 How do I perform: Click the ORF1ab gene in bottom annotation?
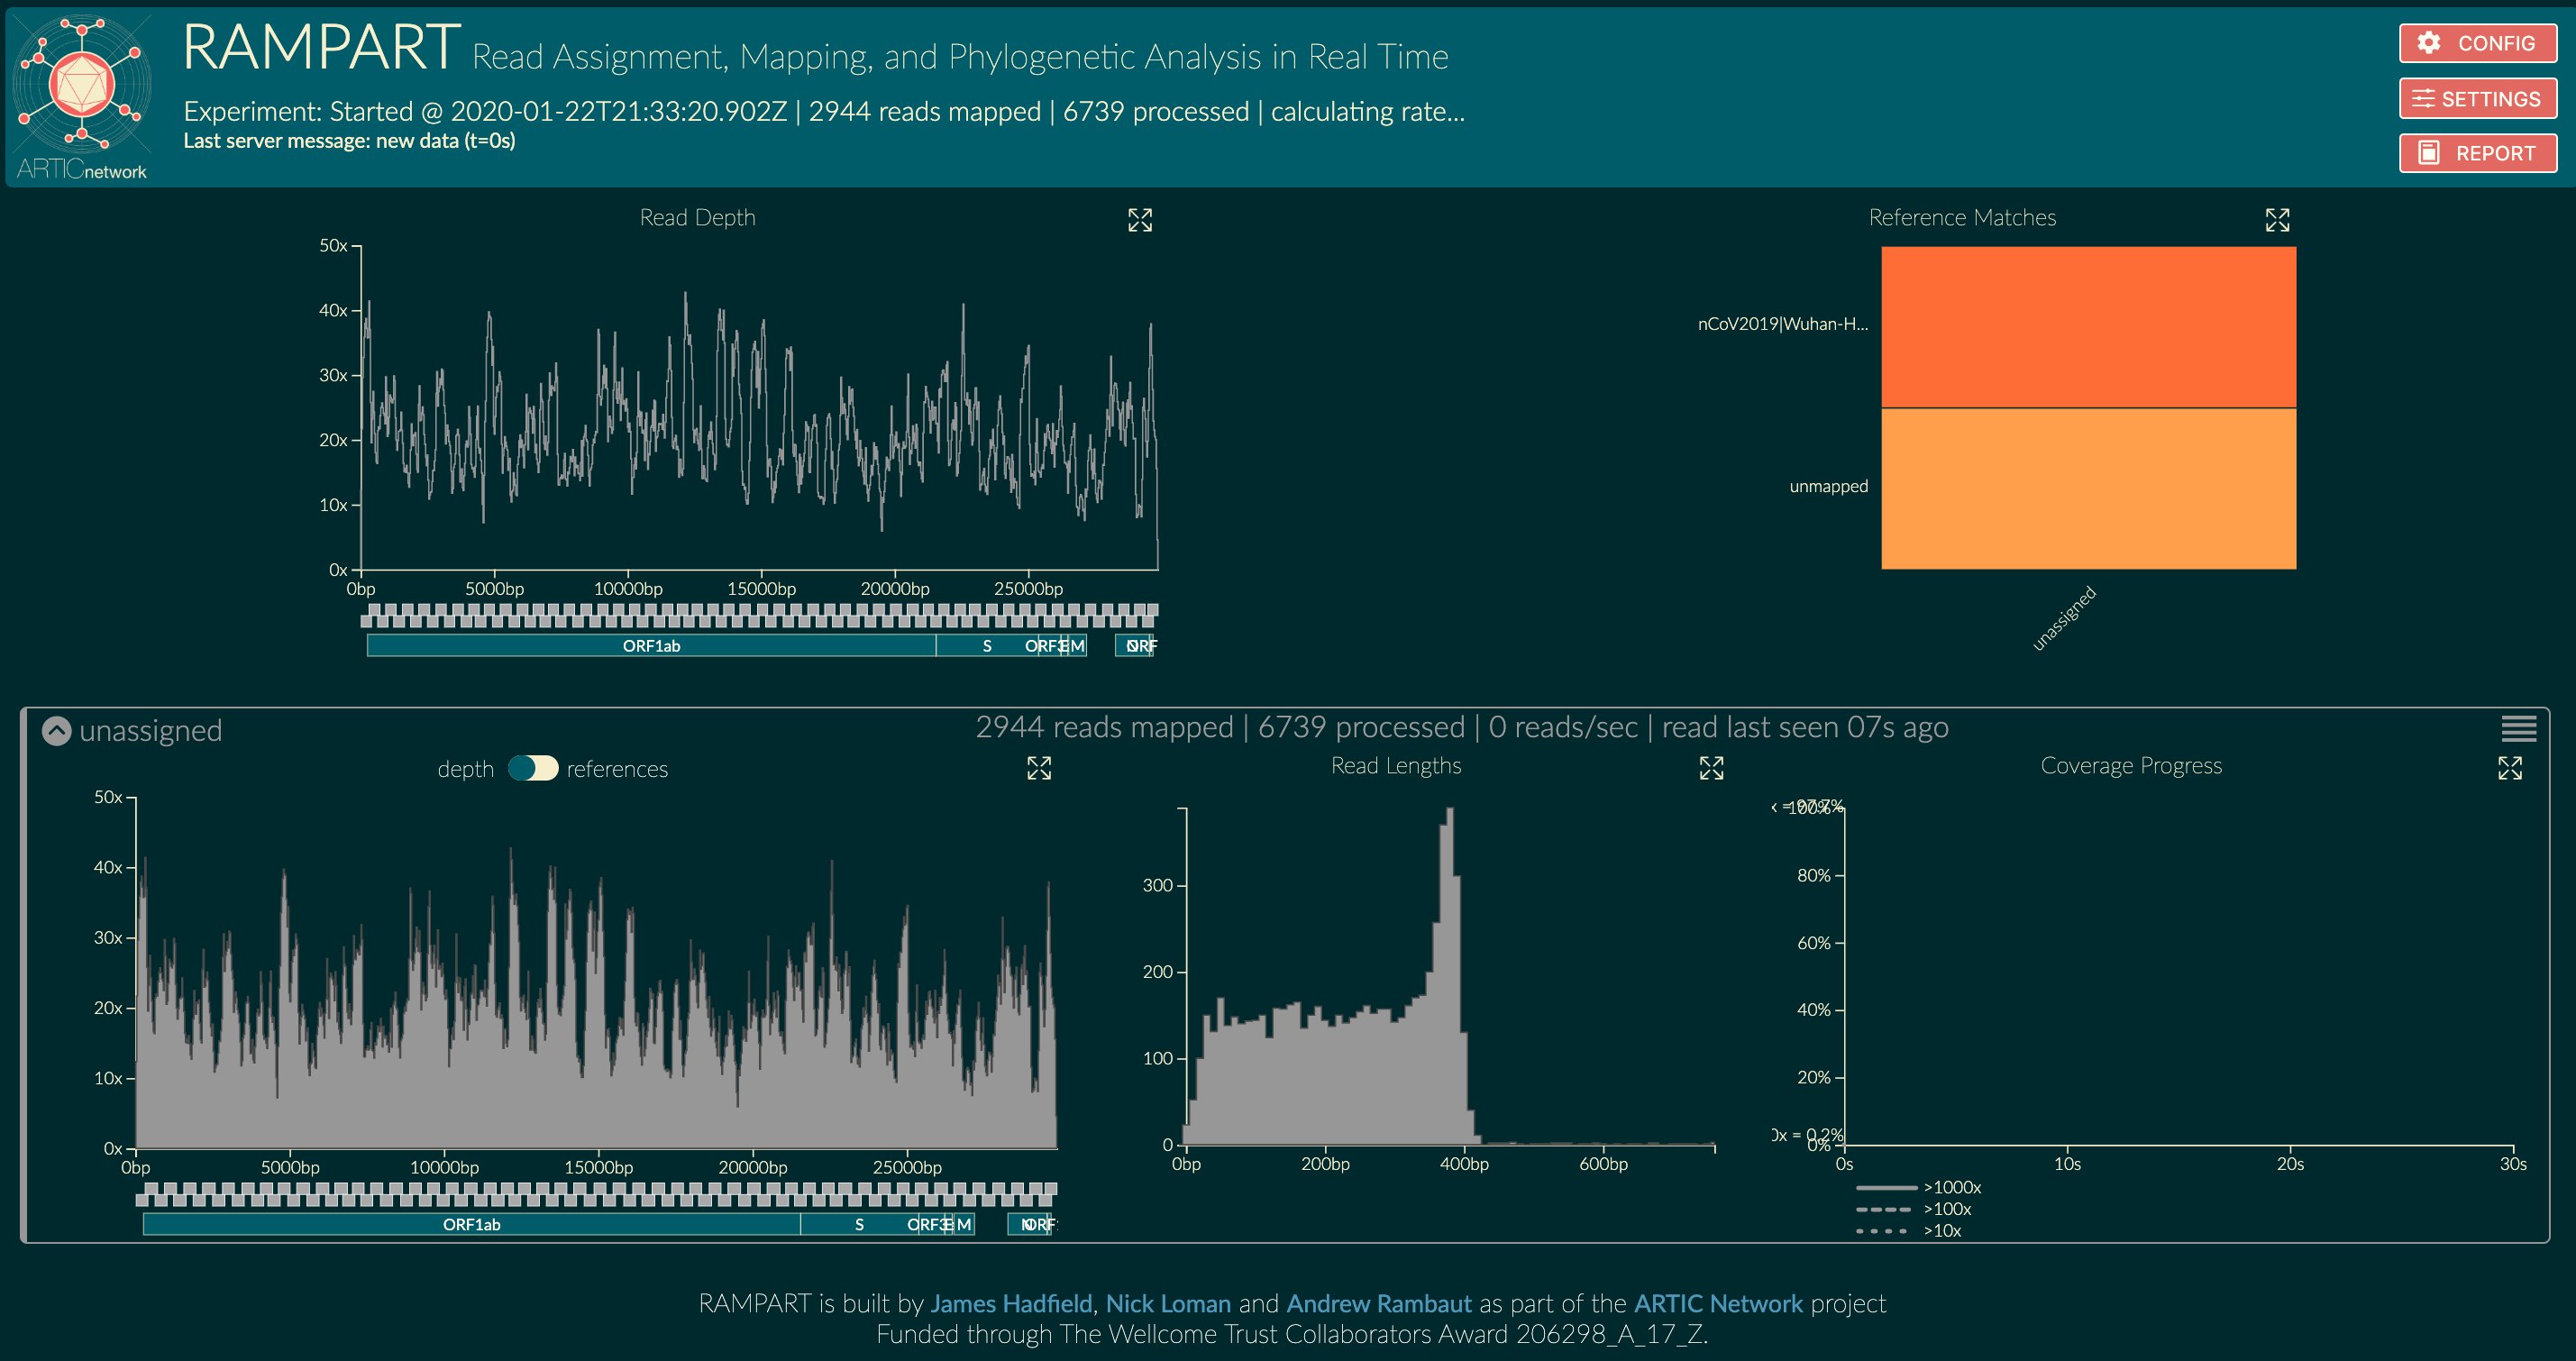(471, 1224)
